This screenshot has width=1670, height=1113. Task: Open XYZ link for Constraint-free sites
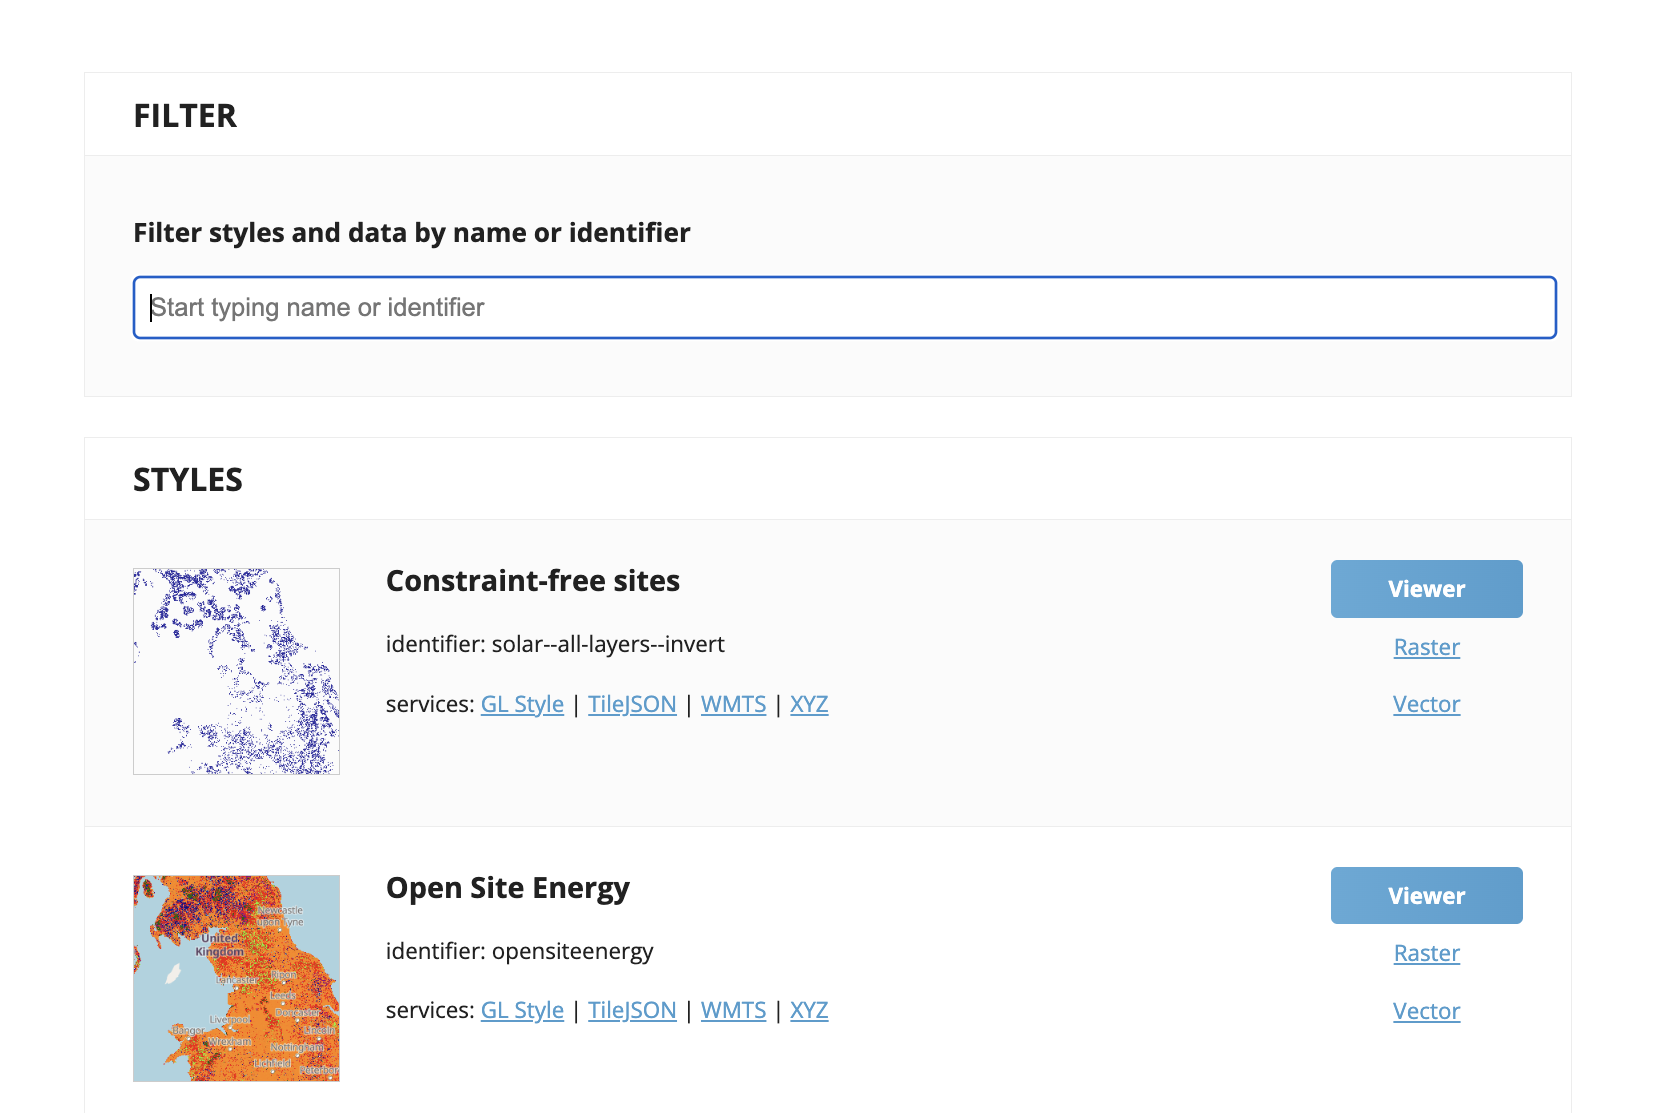pos(809,704)
